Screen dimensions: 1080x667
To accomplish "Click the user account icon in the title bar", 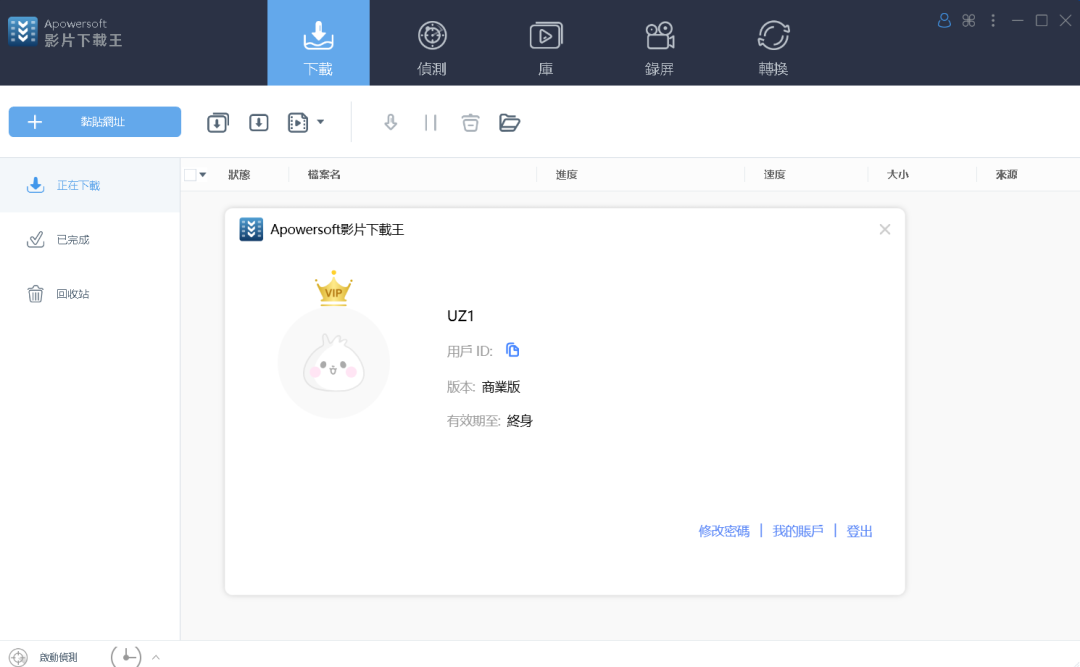I will [x=944, y=21].
